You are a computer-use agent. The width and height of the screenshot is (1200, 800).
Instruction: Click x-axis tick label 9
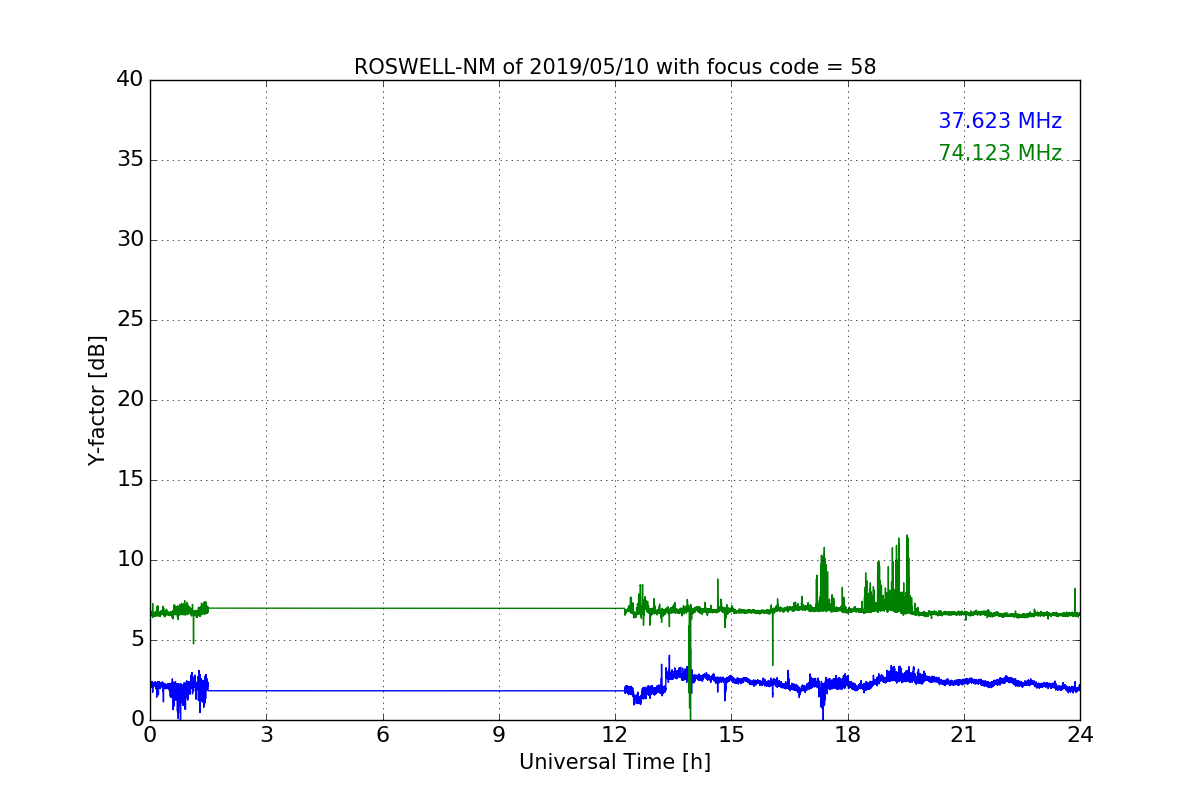click(499, 735)
